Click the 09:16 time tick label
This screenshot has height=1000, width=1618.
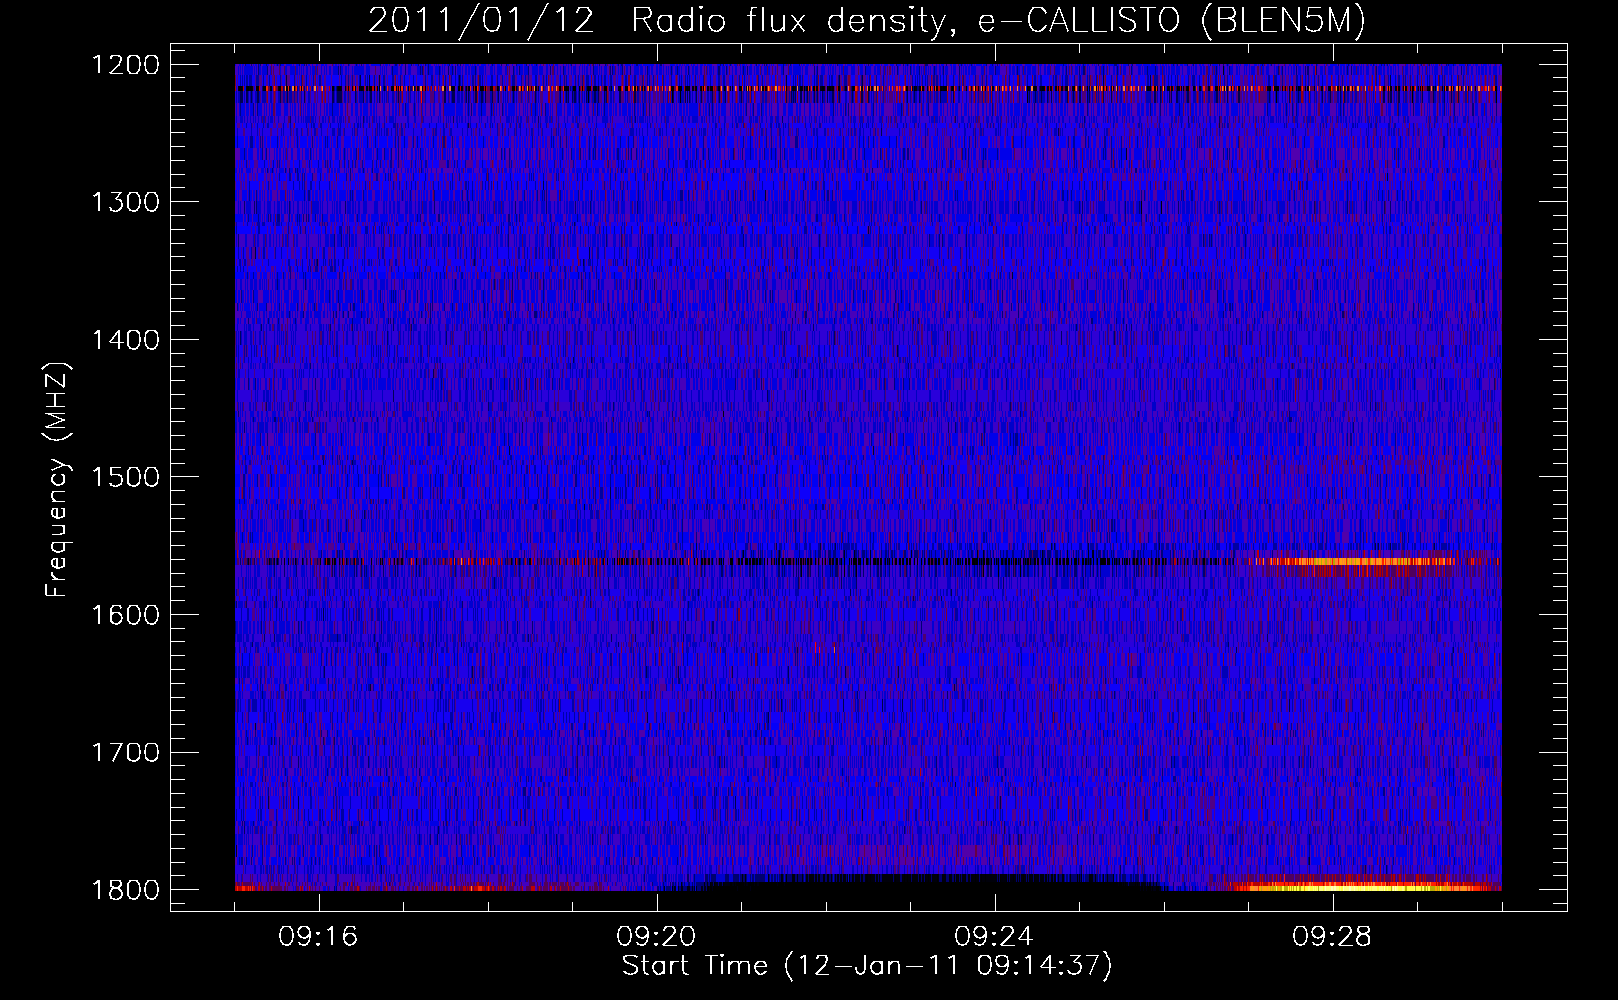(x=319, y=937)
